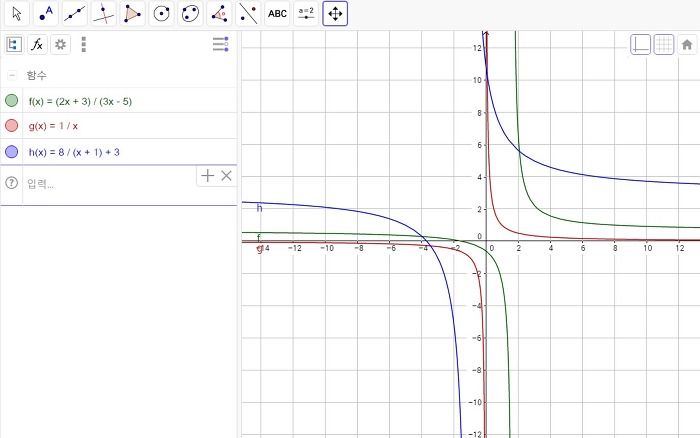Toggle visibility of h(x) blue marker

click(x=11, y=152)
